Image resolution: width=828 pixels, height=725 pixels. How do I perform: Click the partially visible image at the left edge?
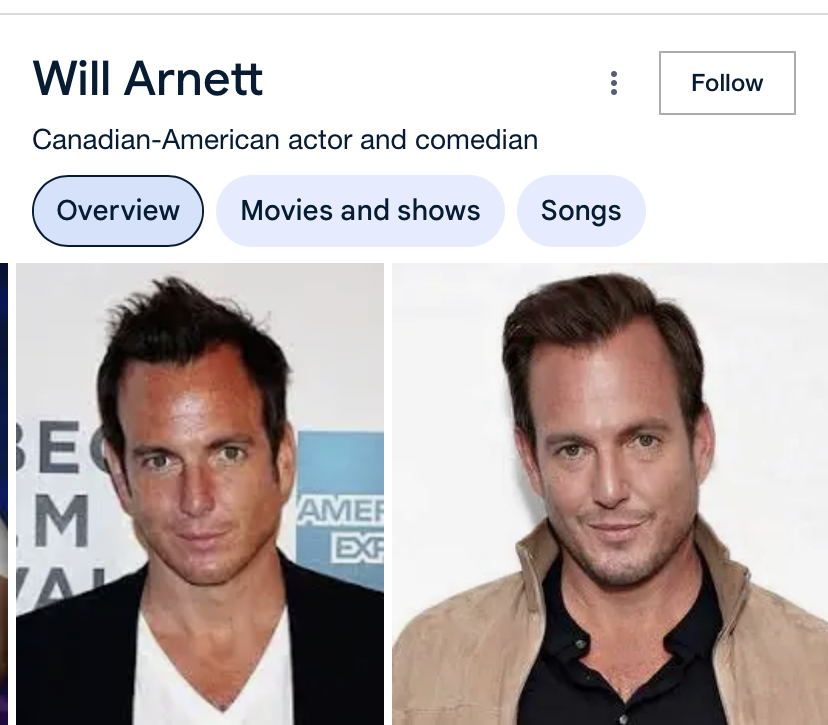pyautogui.click(x=4, y=494)
